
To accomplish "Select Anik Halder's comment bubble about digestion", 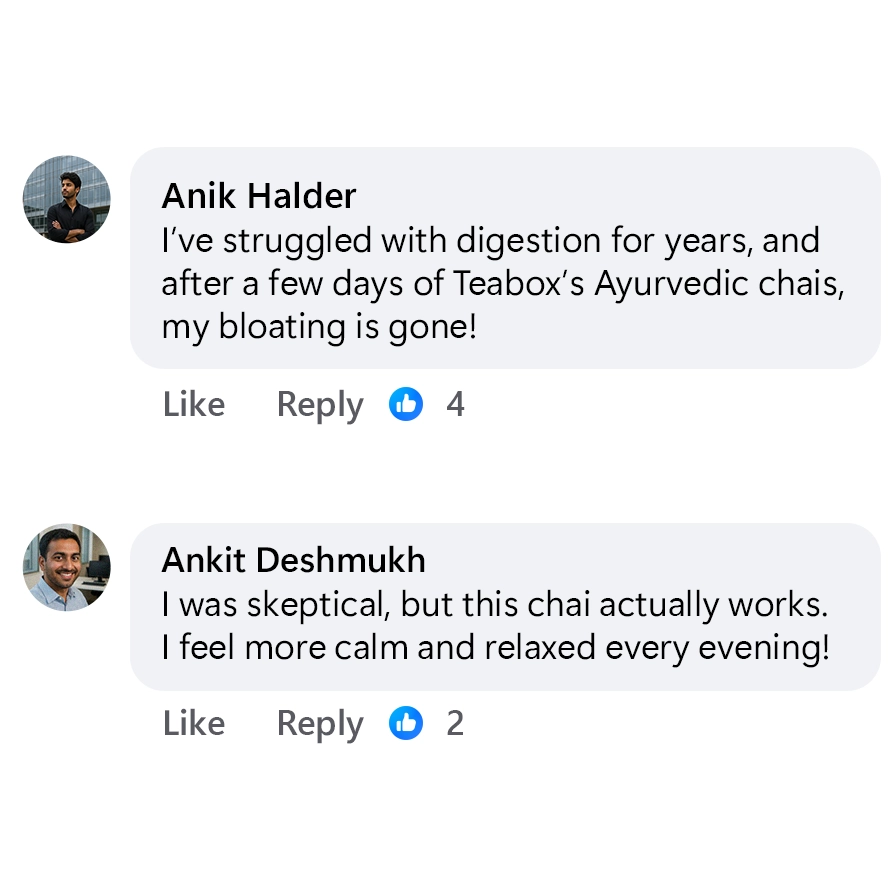I will point(500,255).
